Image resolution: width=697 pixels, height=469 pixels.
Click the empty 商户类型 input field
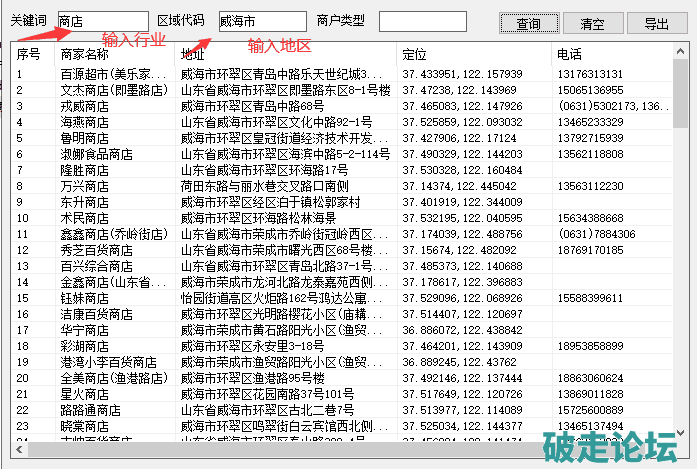coord(422,21)
